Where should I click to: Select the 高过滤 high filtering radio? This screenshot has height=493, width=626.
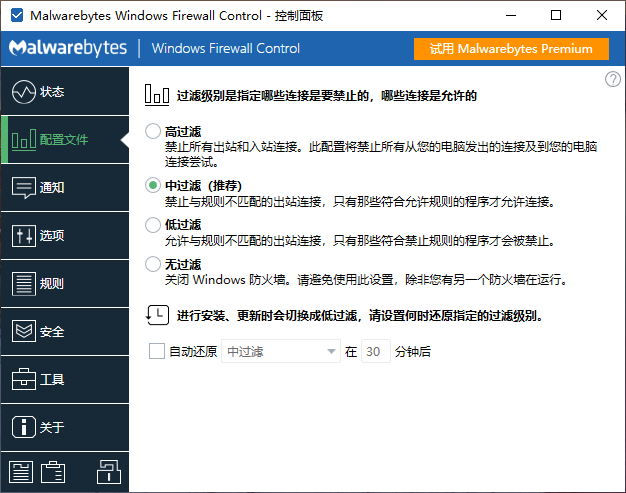[x=153, y=131]
